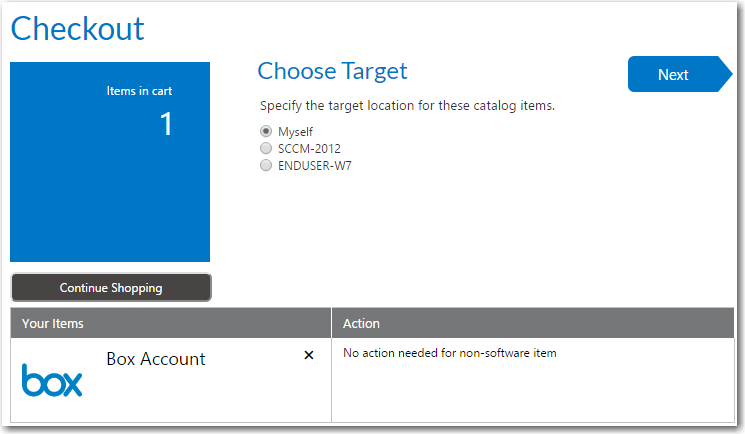Remove Box Account from the cart
This screenshot has height=434, width=745.
(309, 355)
